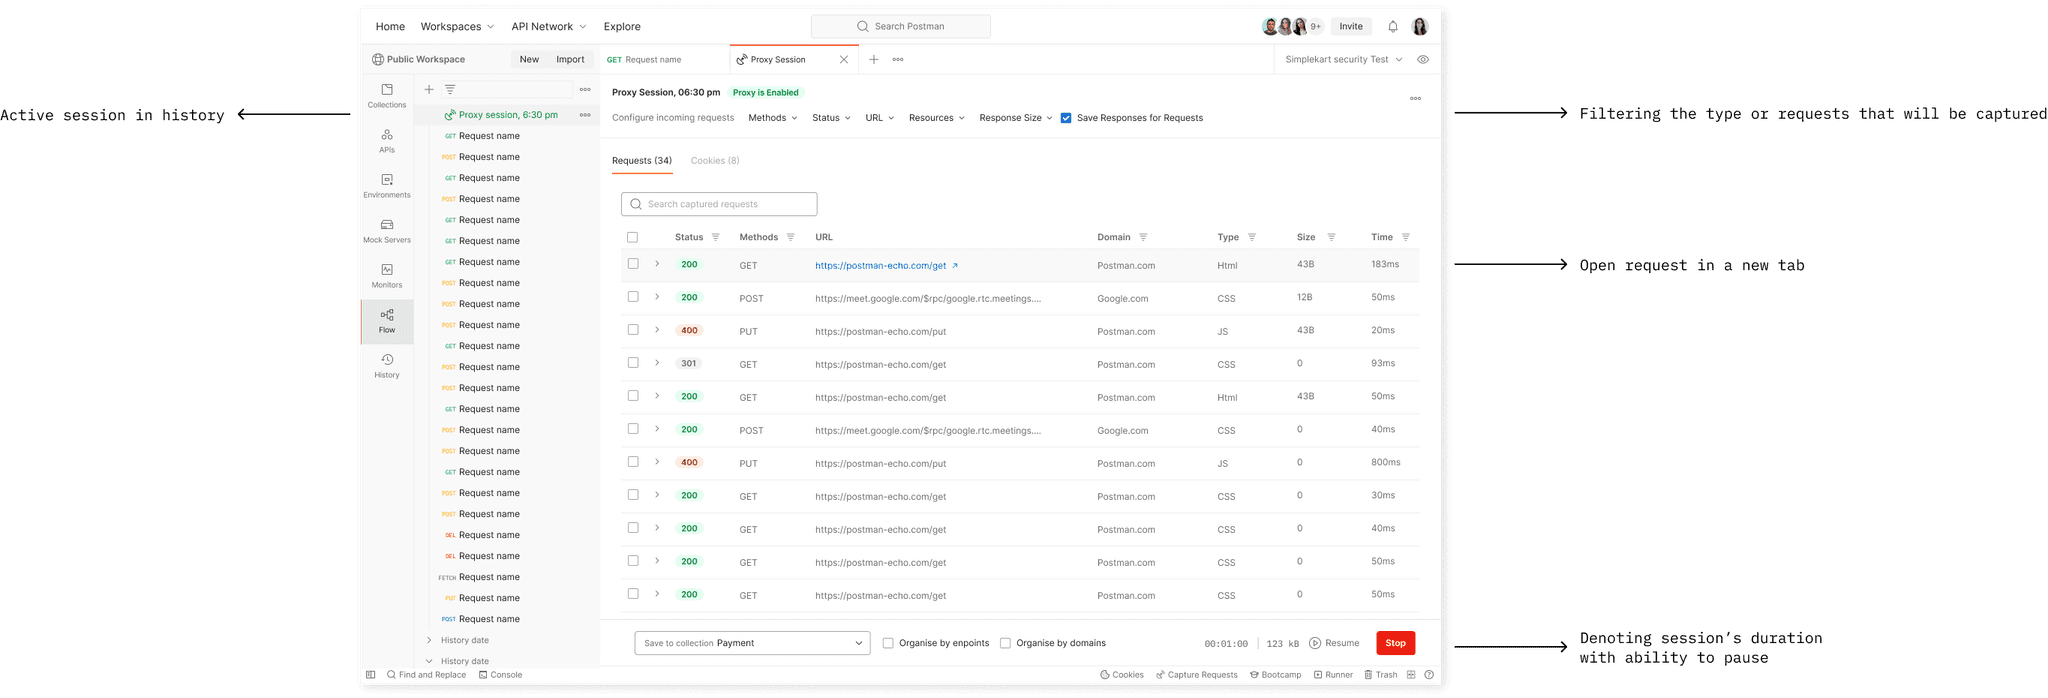Open the Mock Servers sidebar panel

point(387,230)
